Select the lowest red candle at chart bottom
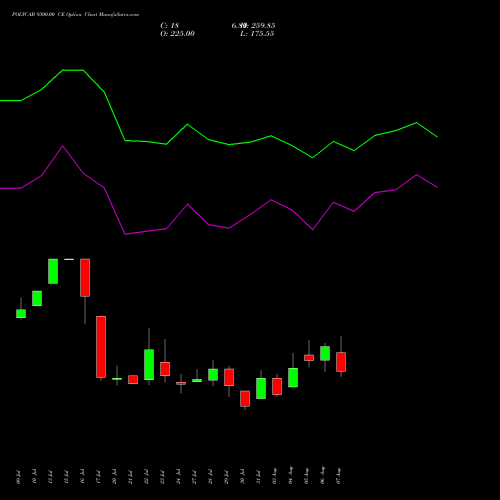The width and height of the screenshot is (500, 500). pyautogui.click(x=245, y=398)
